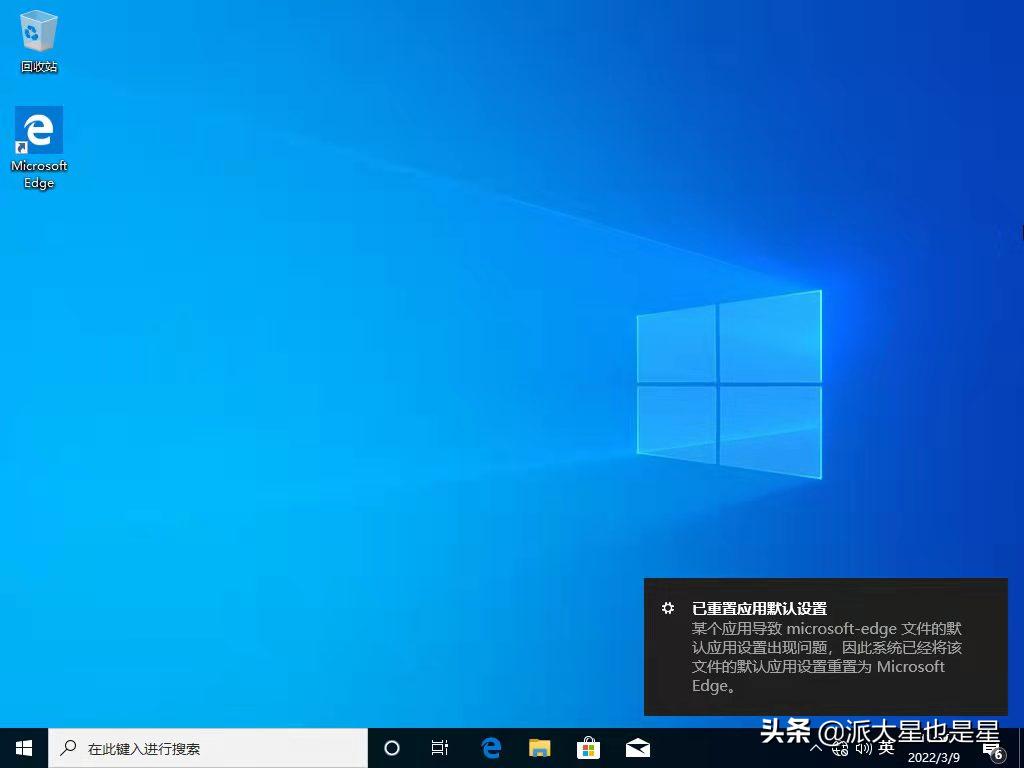The image size is (1024, 768).
Task: Open the Mail app from taskbar
Action: pyautogui.click(x=637, y=748)
